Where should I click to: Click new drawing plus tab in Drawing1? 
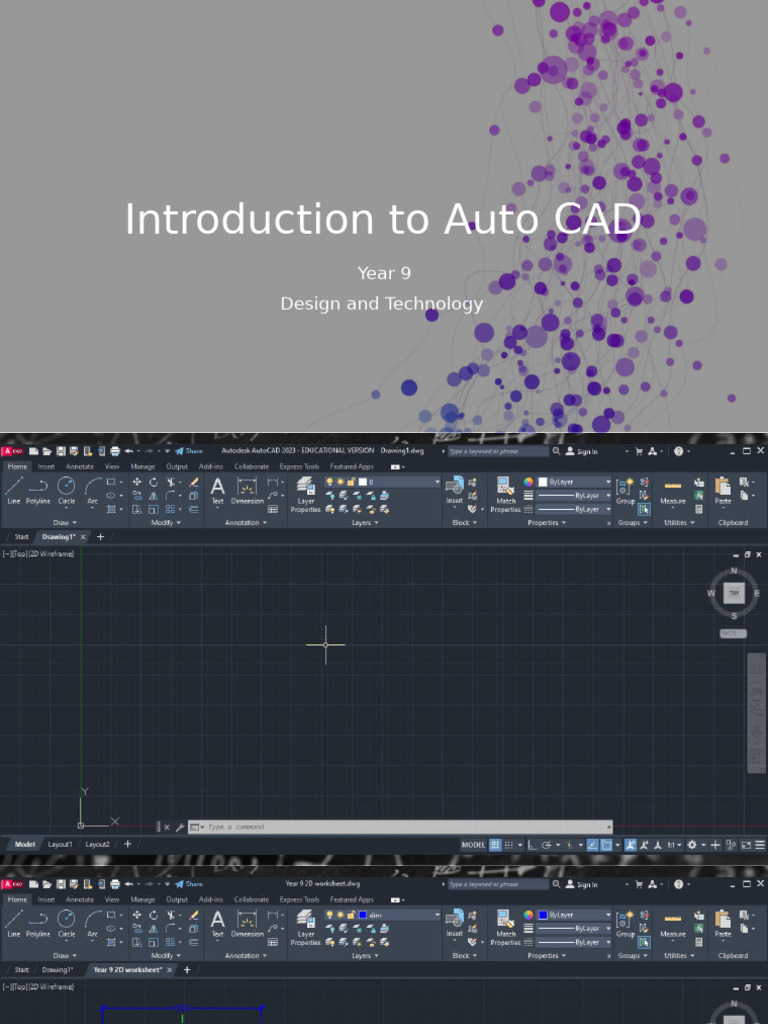coord(101,537)
